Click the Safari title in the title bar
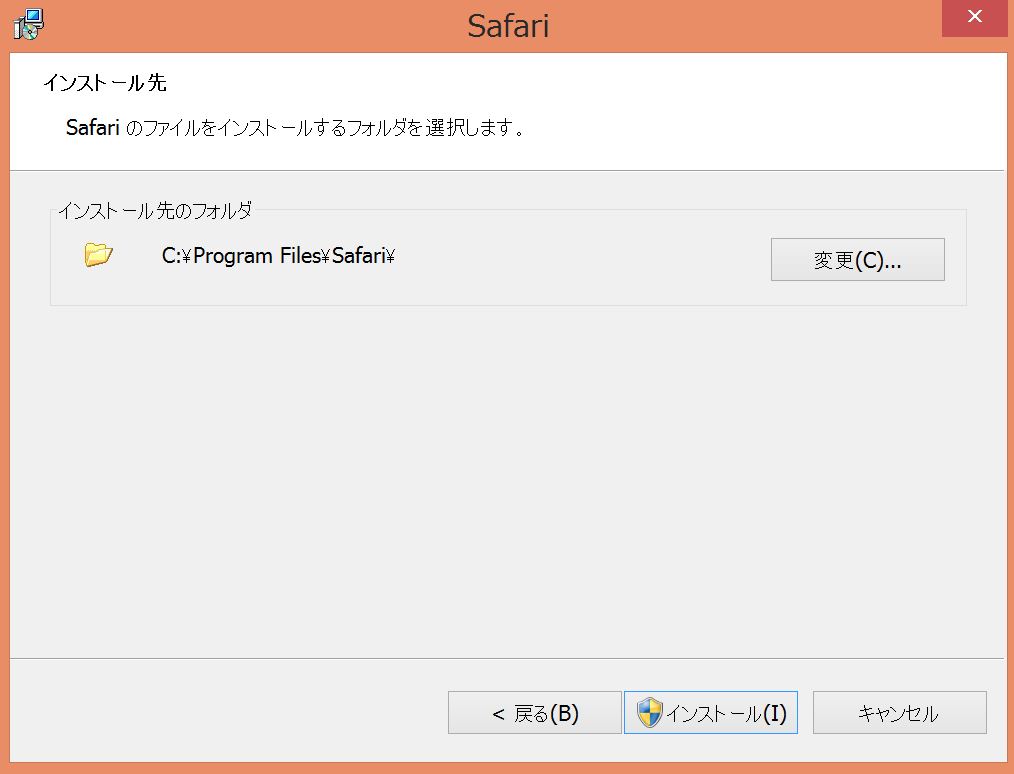Viewport: 1014px width, 774px height. 508,26
